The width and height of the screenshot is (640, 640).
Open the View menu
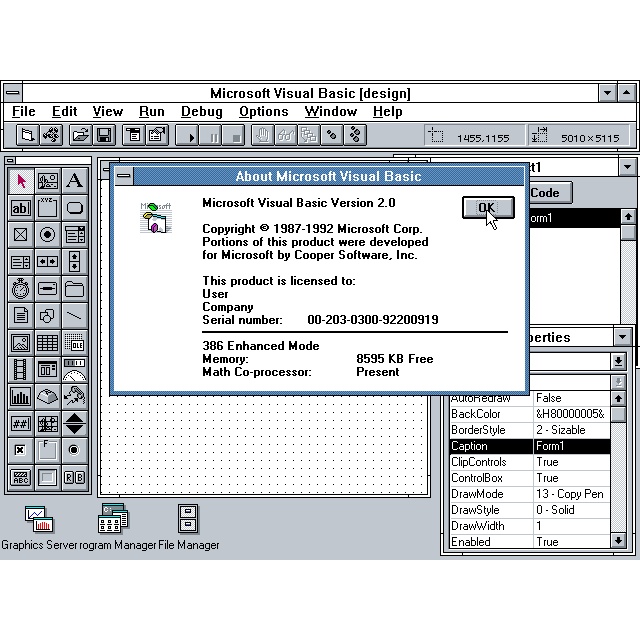pos(108,111)
